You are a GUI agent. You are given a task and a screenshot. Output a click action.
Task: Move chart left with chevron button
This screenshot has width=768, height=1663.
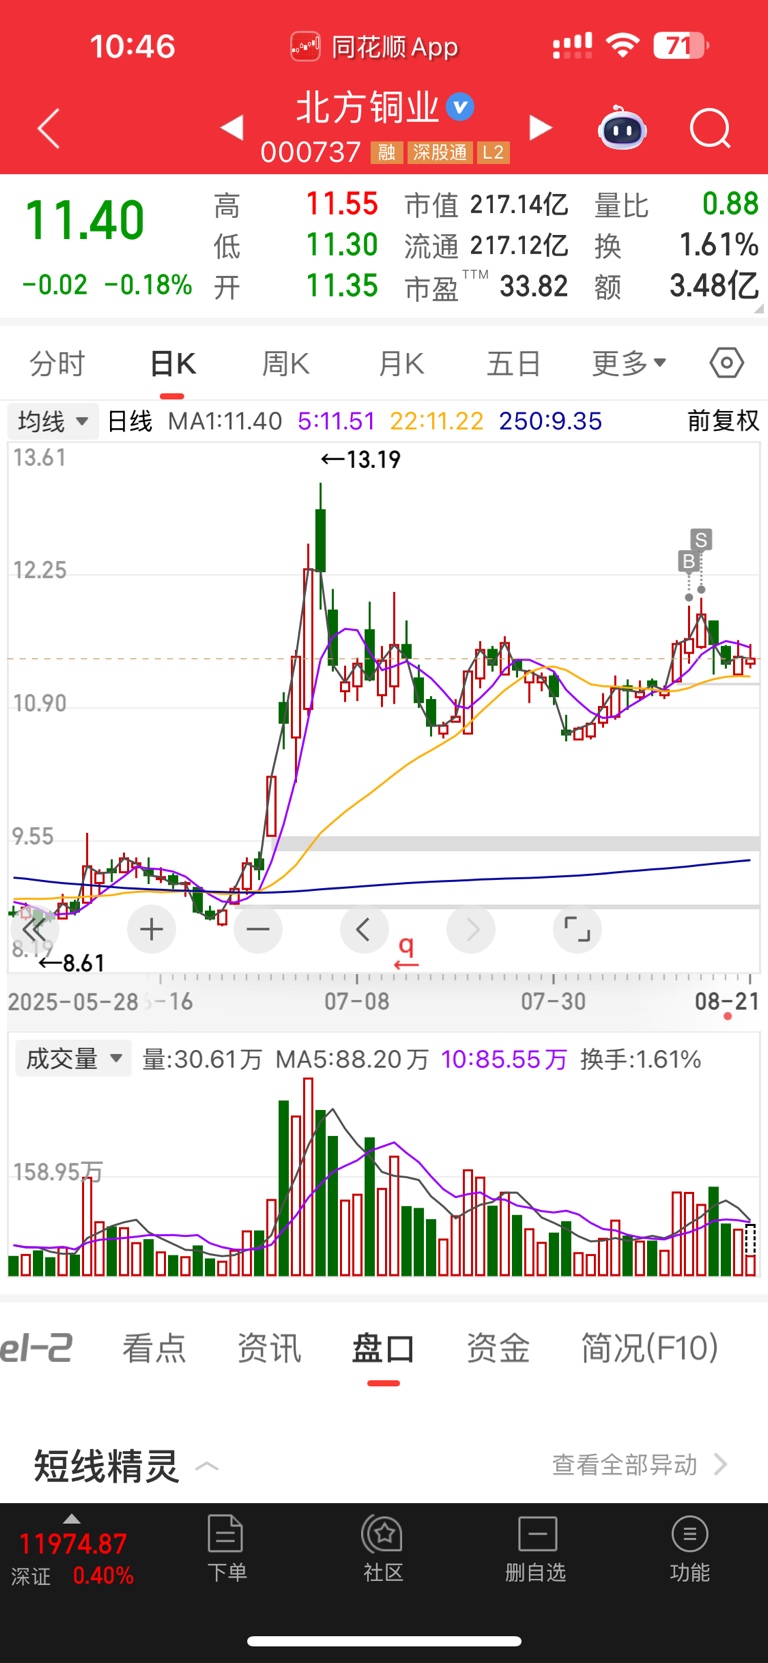pos(364,929)
